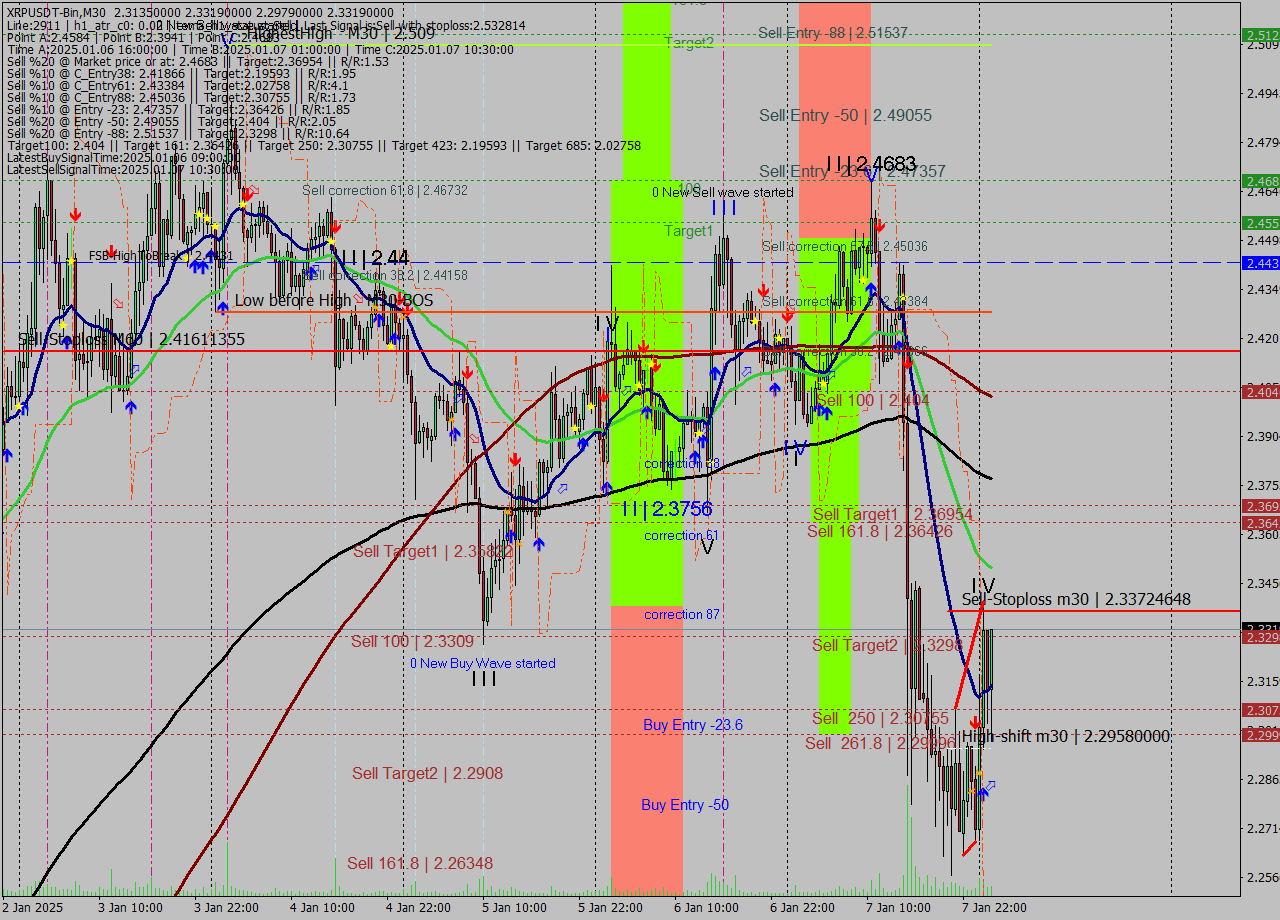This screenshot has height=920, width=1280.
Task: Click the "6 Jan 22:00" time label
Action: [802, 908]
